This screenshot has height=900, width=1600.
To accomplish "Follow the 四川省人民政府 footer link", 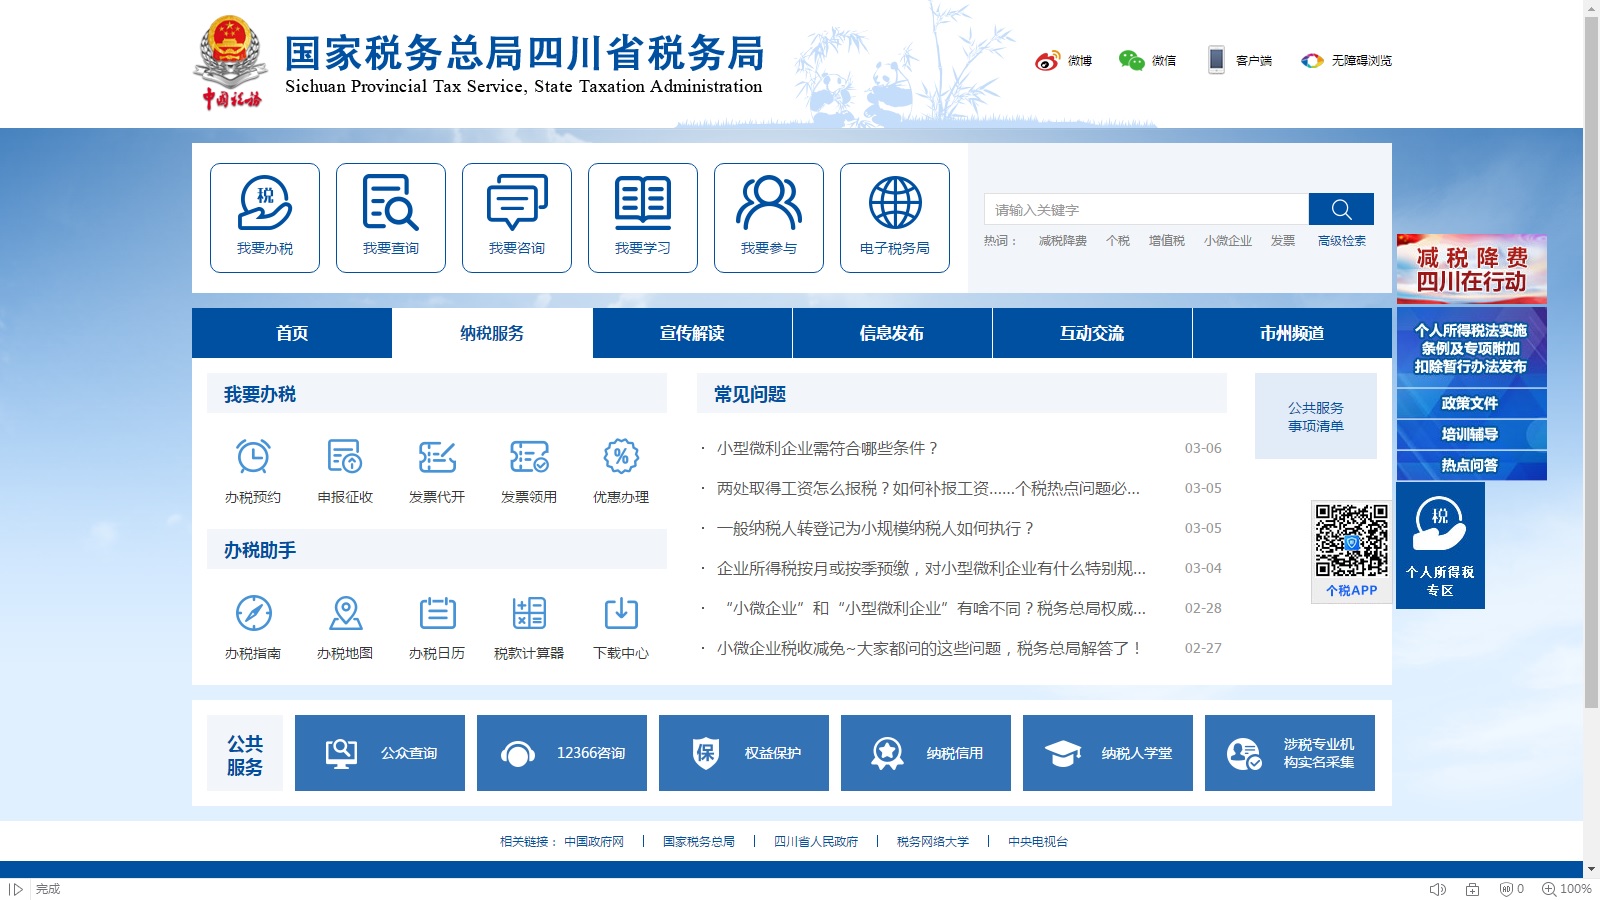I will point(816,842).
